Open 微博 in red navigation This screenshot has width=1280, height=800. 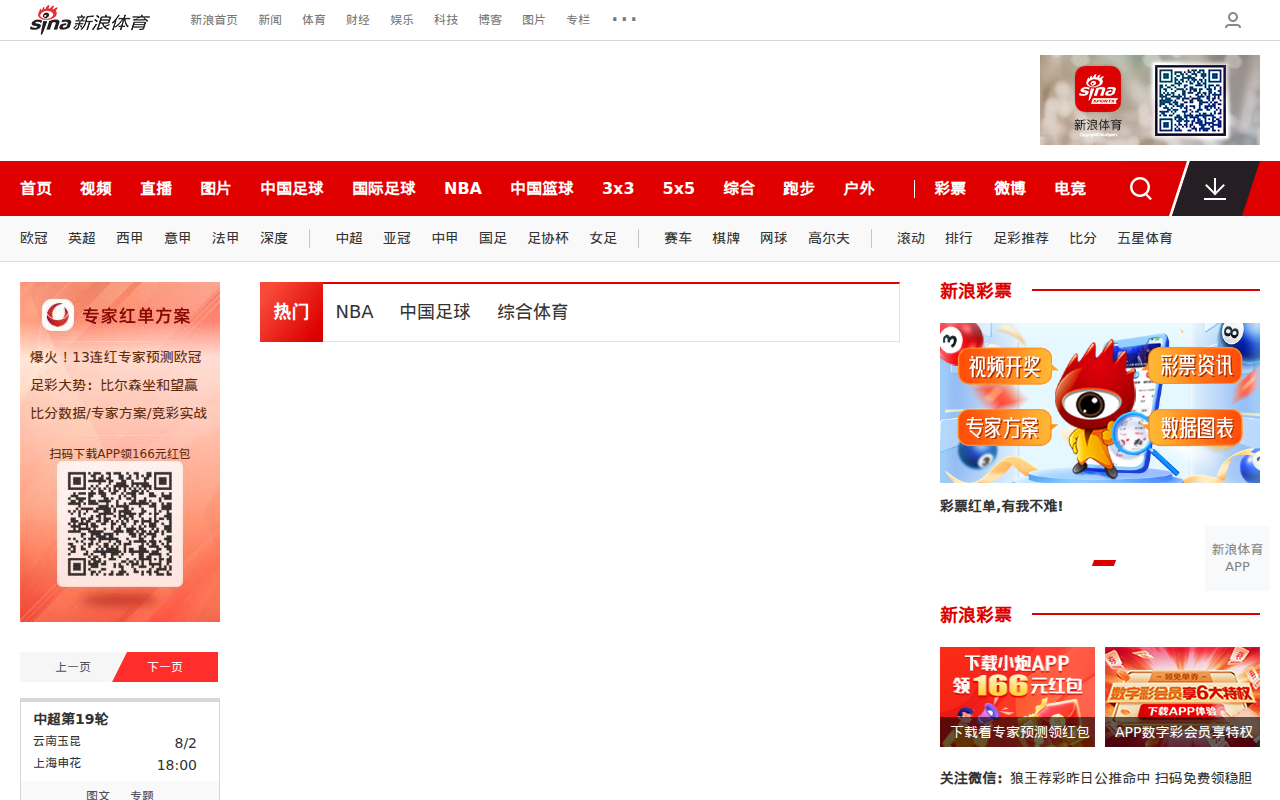(1010, 188)
